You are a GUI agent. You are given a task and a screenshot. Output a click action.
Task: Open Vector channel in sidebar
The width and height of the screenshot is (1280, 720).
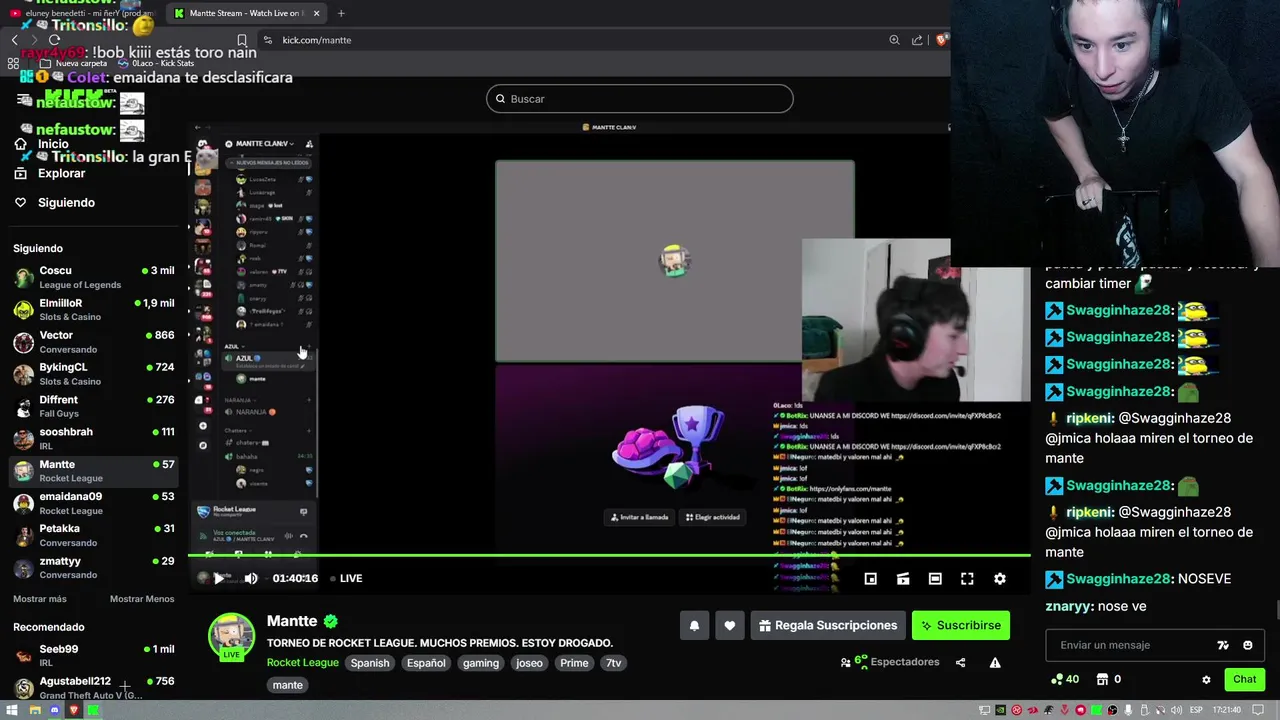pyautogui.click(x=95, y=342)
